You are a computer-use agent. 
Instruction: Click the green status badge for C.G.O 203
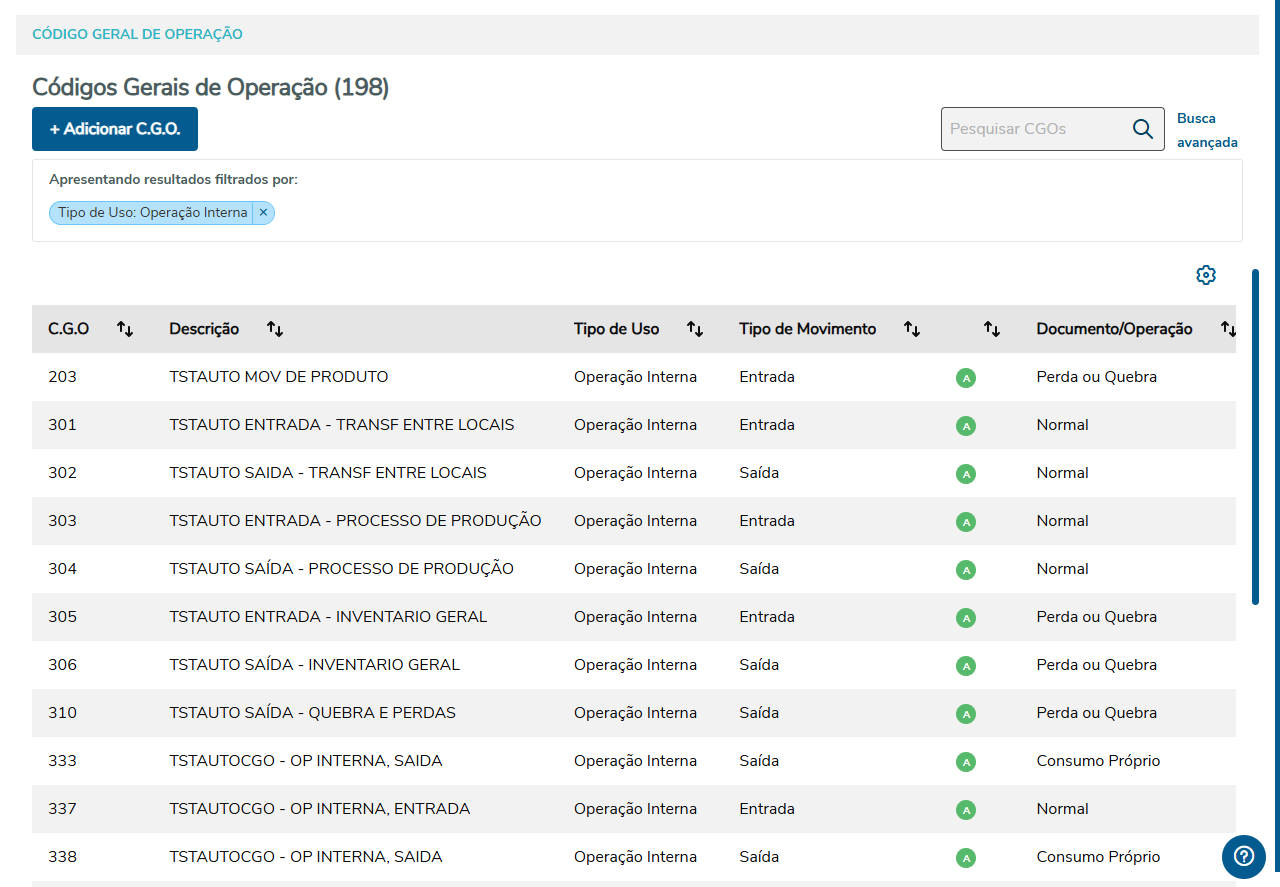tap(966, 378)
